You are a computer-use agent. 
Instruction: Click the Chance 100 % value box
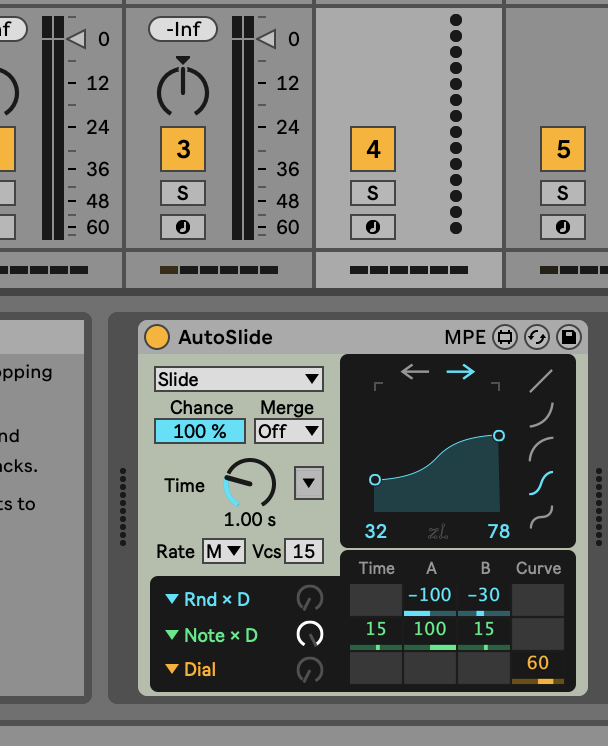pos(200,431)
